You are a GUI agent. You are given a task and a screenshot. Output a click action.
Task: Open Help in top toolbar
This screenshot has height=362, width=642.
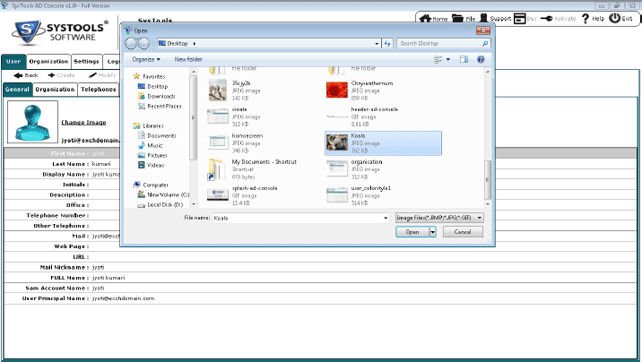click(x=593, y=18)
